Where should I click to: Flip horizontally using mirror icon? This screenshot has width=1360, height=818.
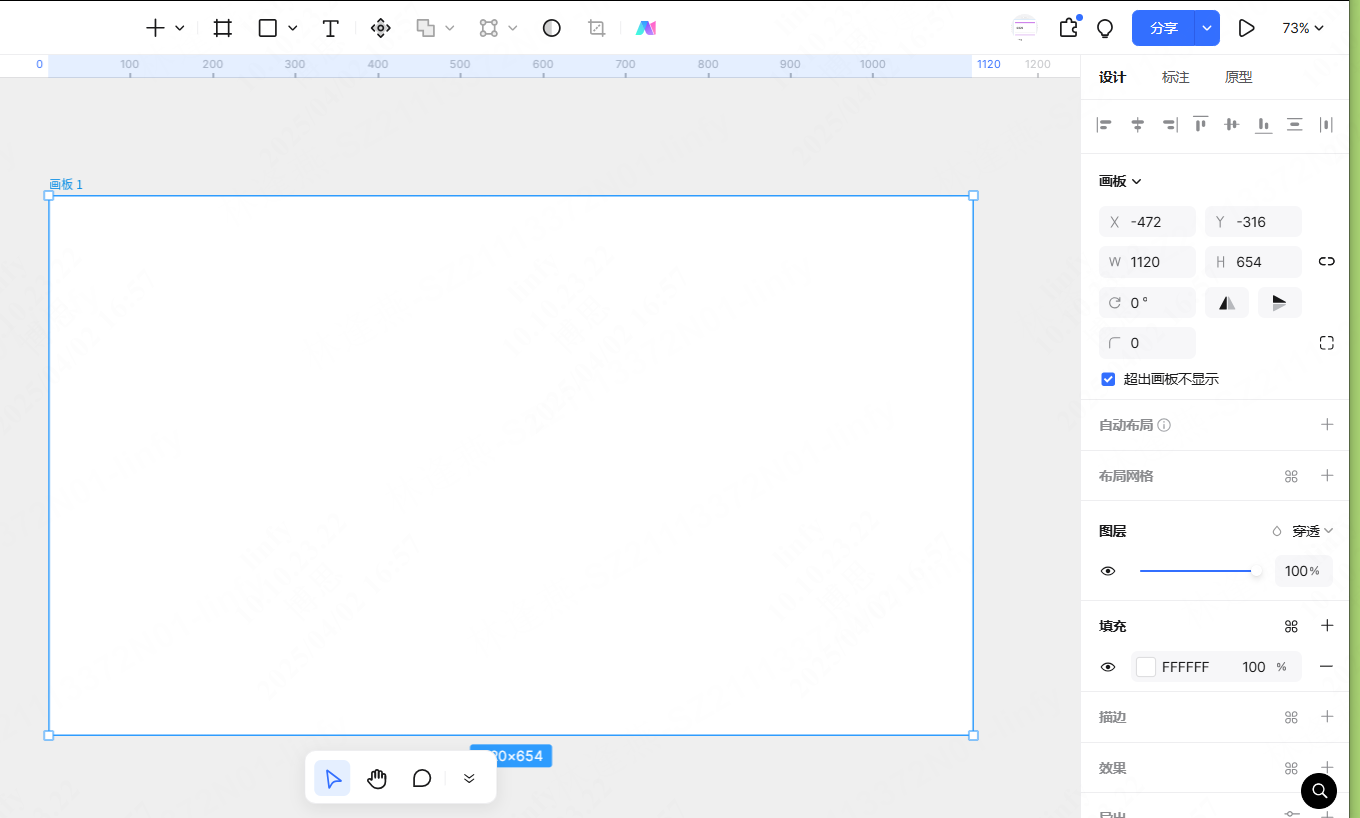[x=1227, y=302]
